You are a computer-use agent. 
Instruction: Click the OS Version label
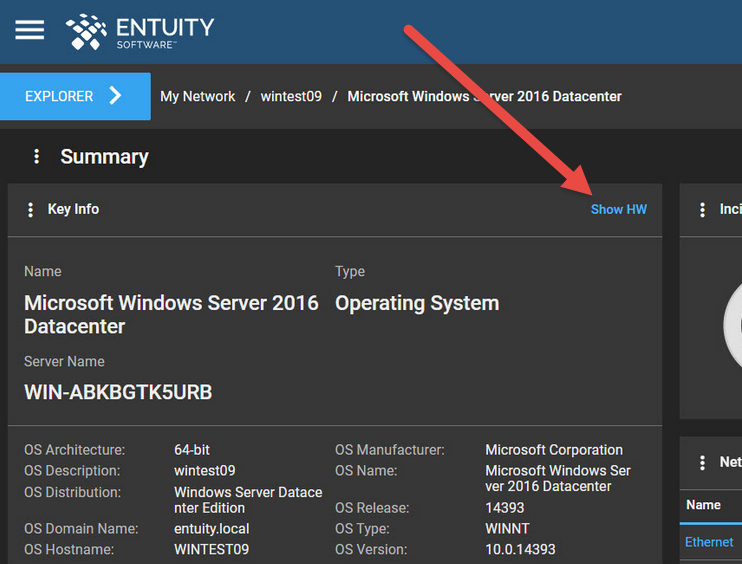point(371,549)
